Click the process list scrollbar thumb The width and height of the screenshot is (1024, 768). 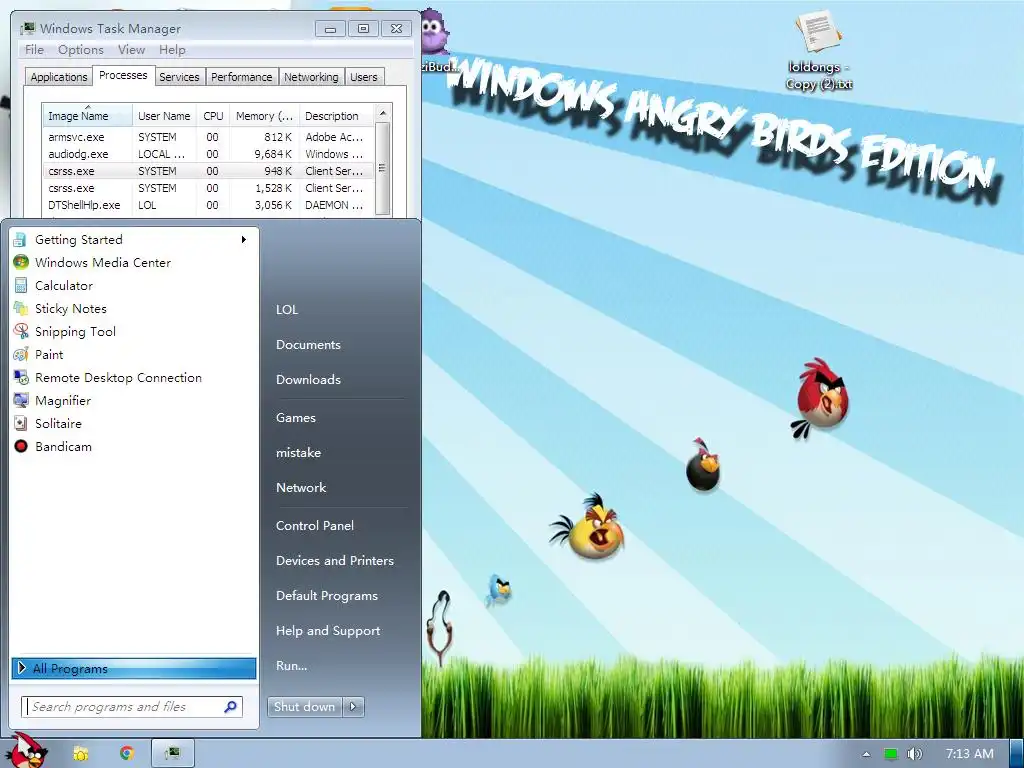click(x=383, y=168)
